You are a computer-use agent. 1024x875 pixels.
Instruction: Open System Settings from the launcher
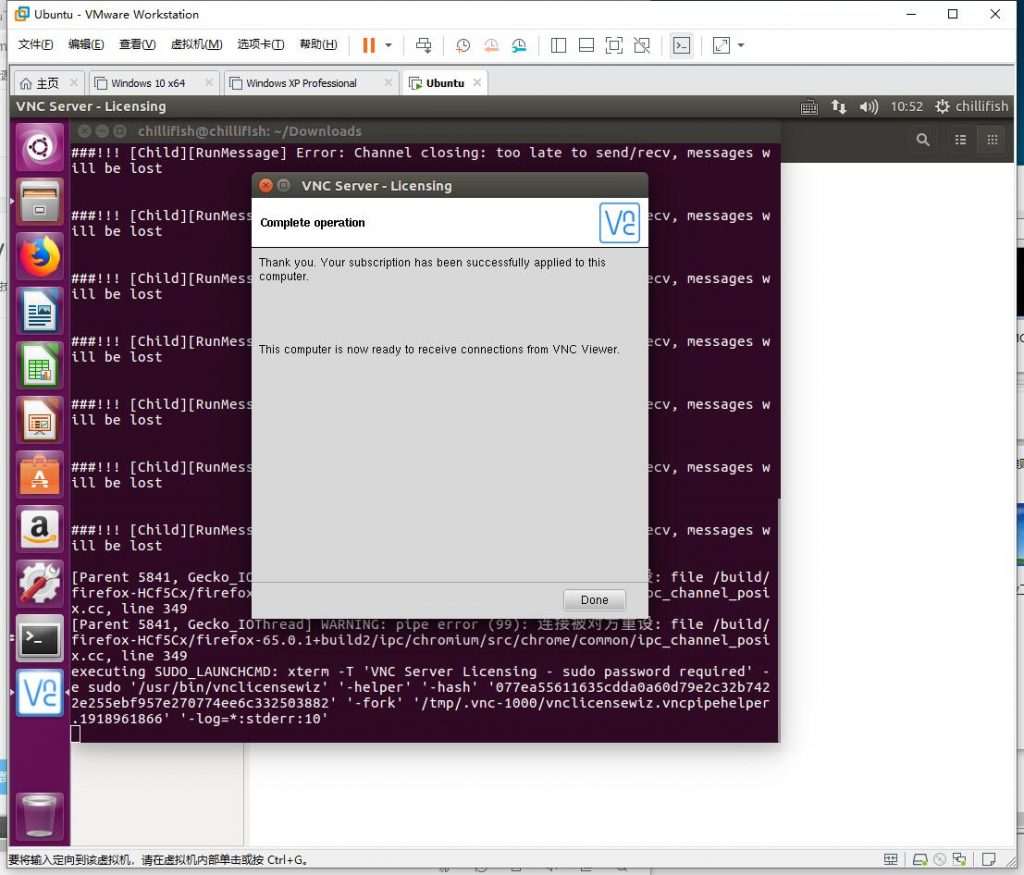(x=40, y=583)
